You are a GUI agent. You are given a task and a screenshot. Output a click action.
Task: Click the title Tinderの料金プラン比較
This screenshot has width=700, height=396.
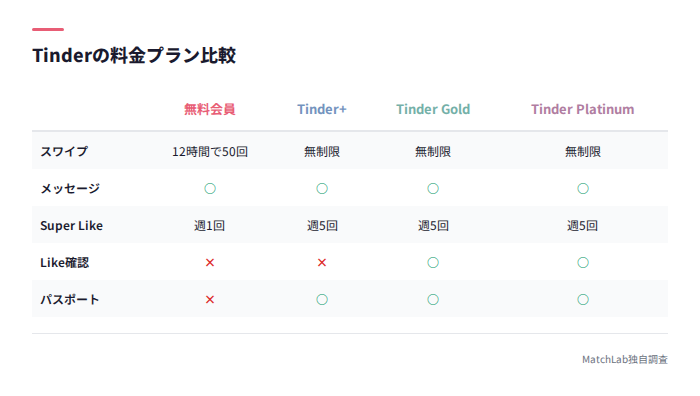pos(134,55)
